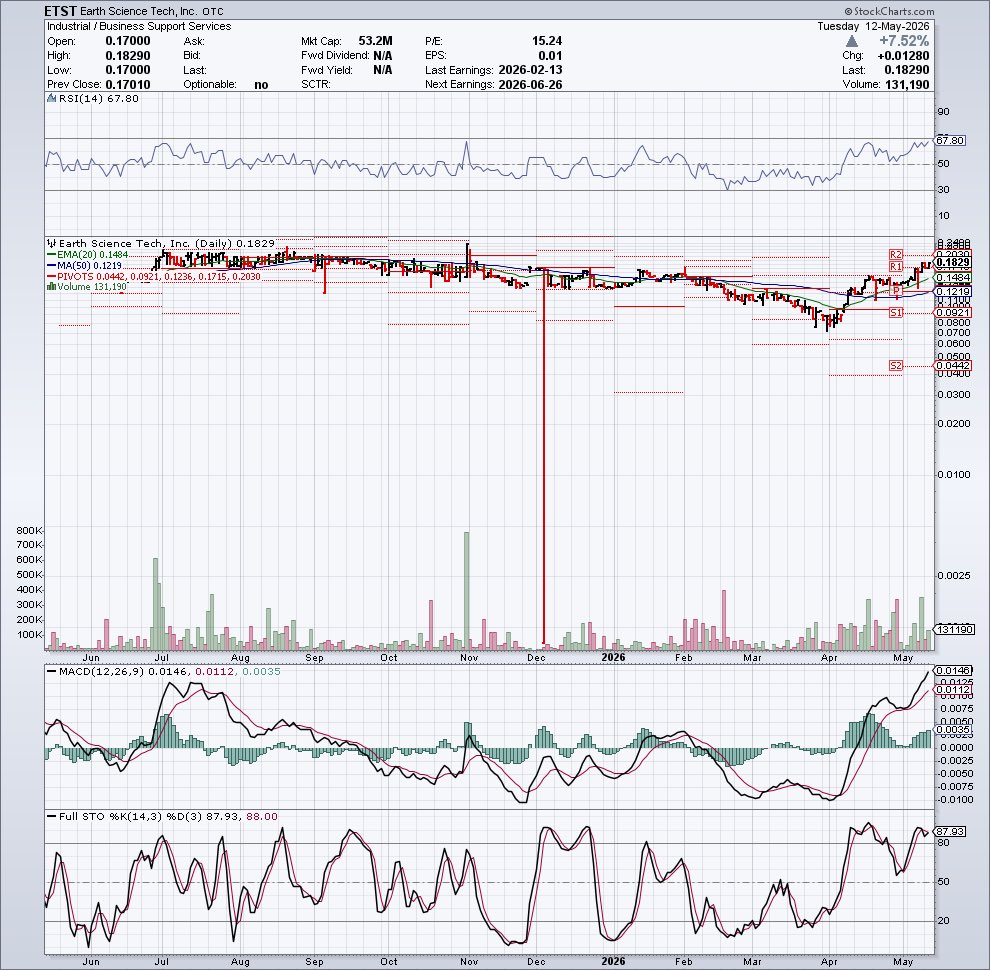Select Industrial / Business Support Services text
Screen dimensions: 990x970
[x=139, y=26]
